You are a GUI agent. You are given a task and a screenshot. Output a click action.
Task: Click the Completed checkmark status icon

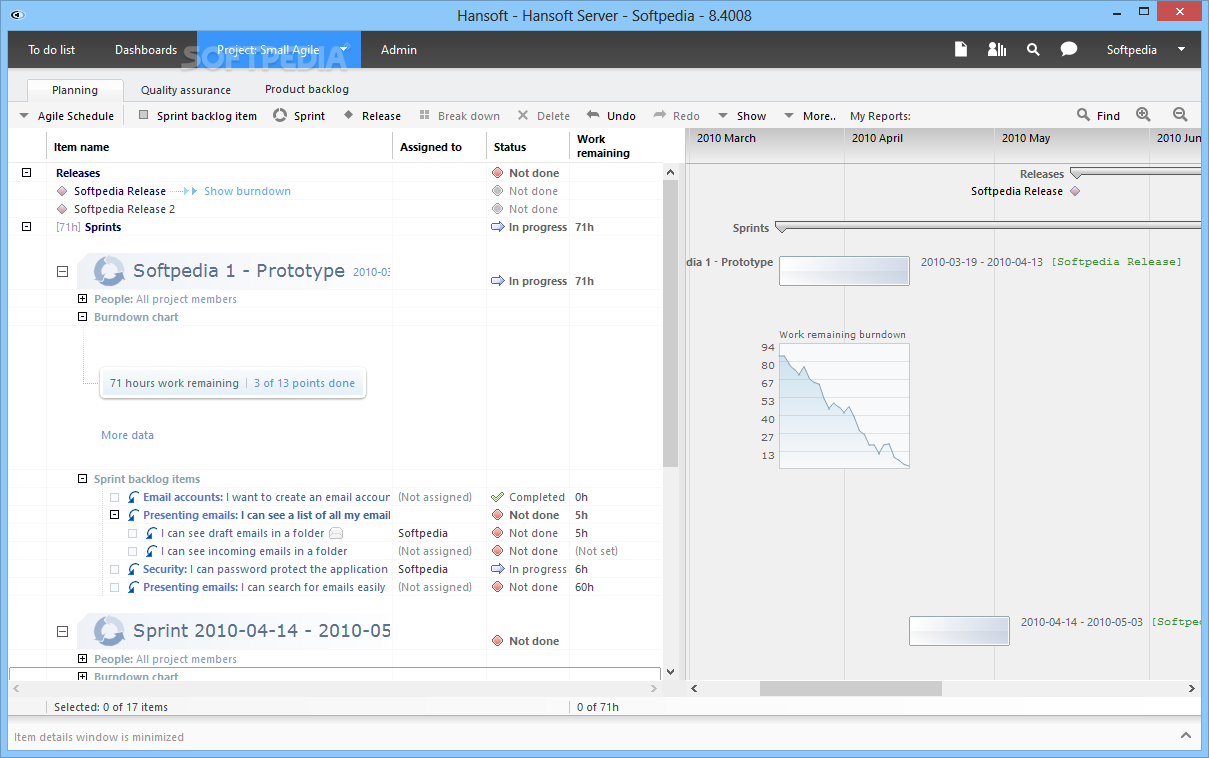497,497
